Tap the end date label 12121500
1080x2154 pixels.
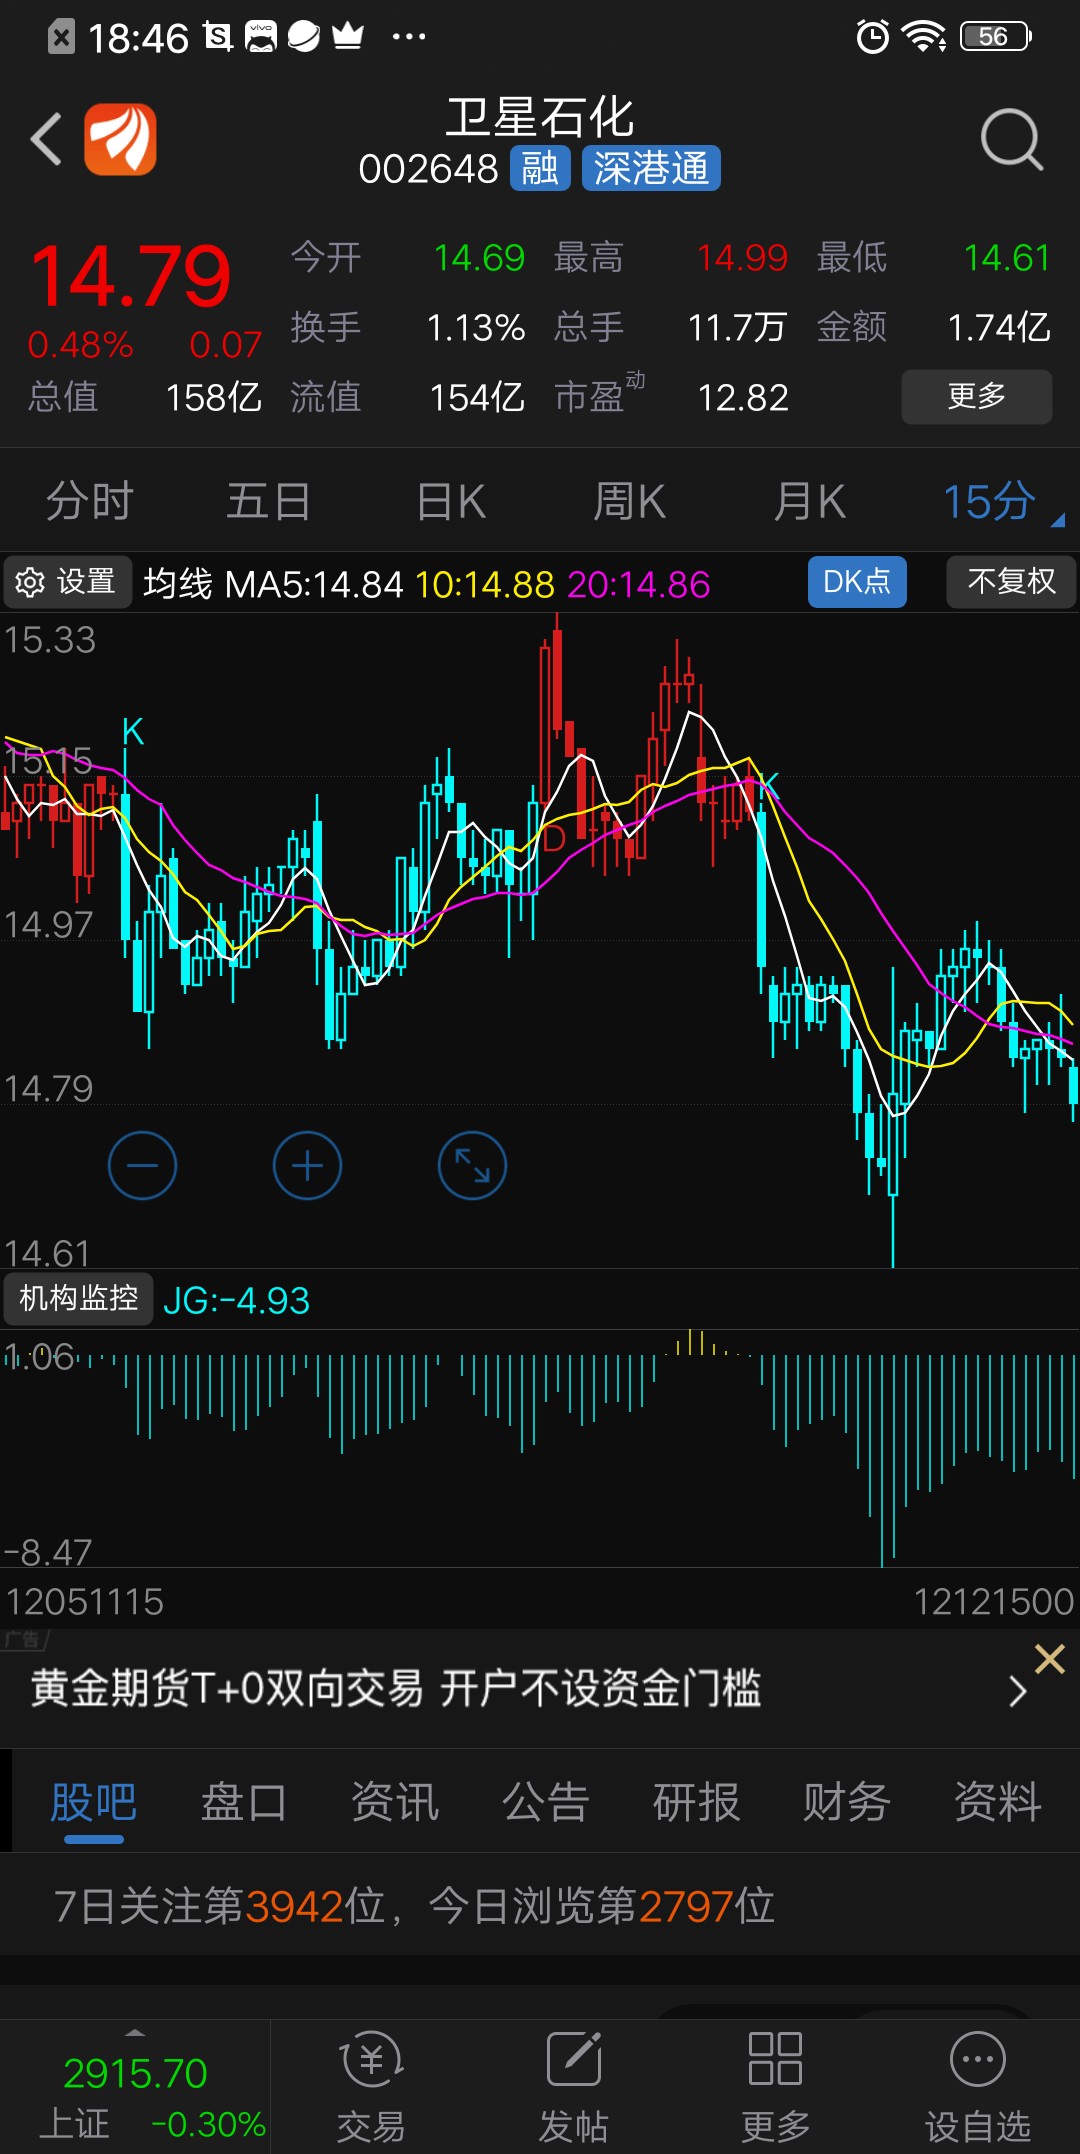click(994, 1602)
